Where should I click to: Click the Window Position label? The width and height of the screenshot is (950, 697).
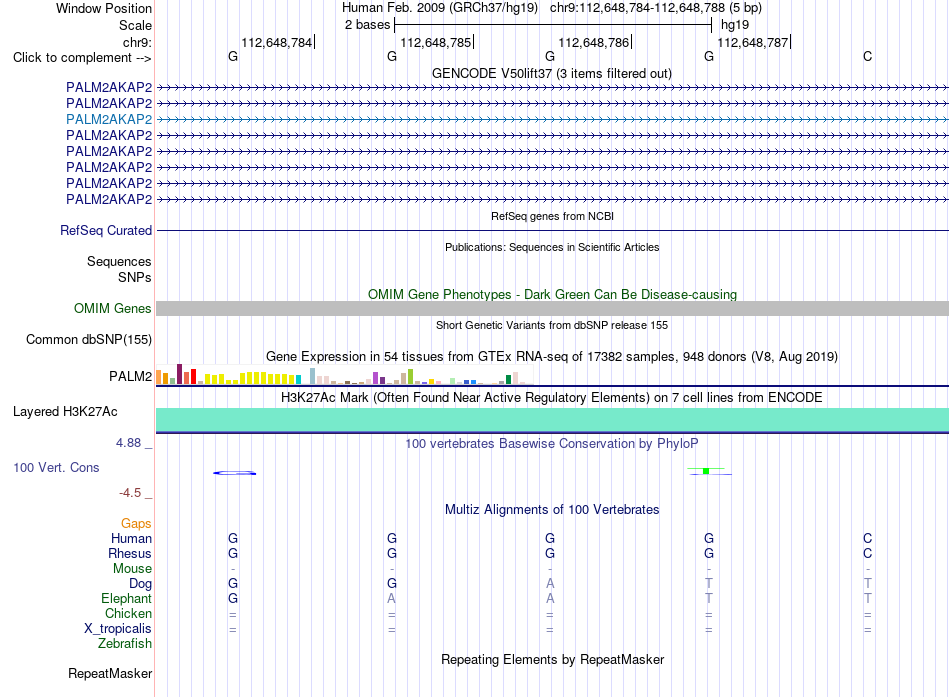[x=104, y=8]
